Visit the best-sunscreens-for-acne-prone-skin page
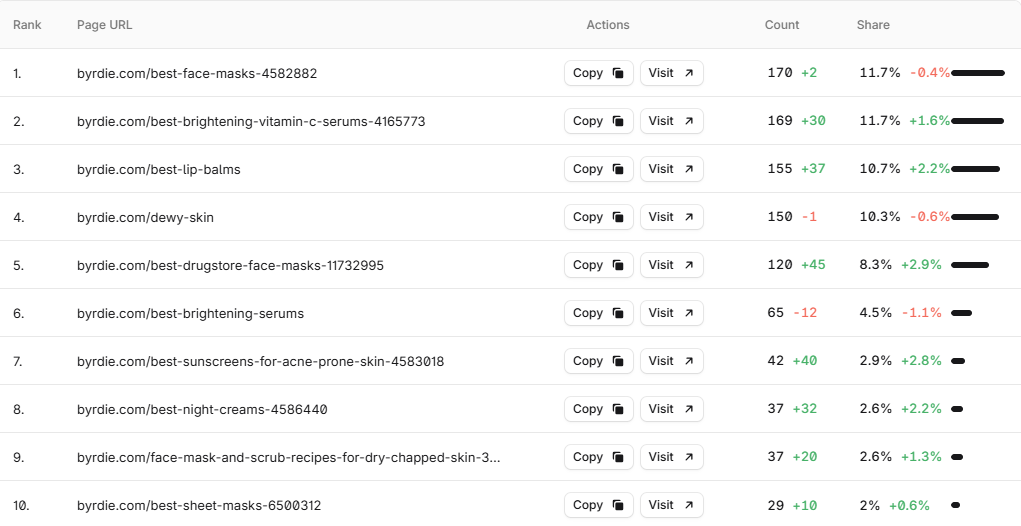Image resolution: width=1021 pixels, height=526 pixels. coord(671,361)
